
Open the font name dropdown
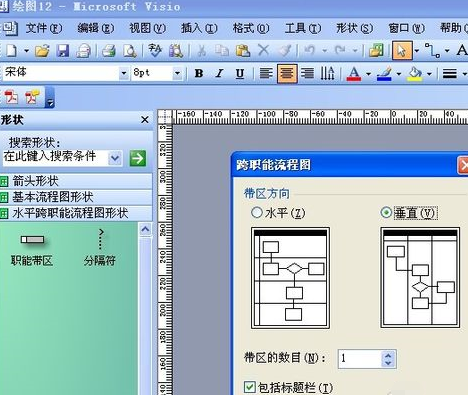pyautogui.click(x=124, y=73)
